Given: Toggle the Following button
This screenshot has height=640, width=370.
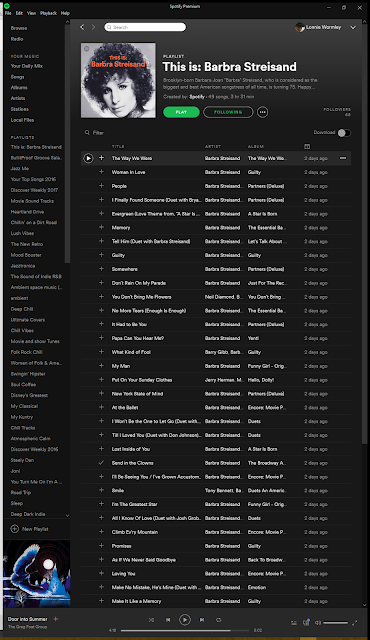Looking at the screenshot, I should point(228,112).
